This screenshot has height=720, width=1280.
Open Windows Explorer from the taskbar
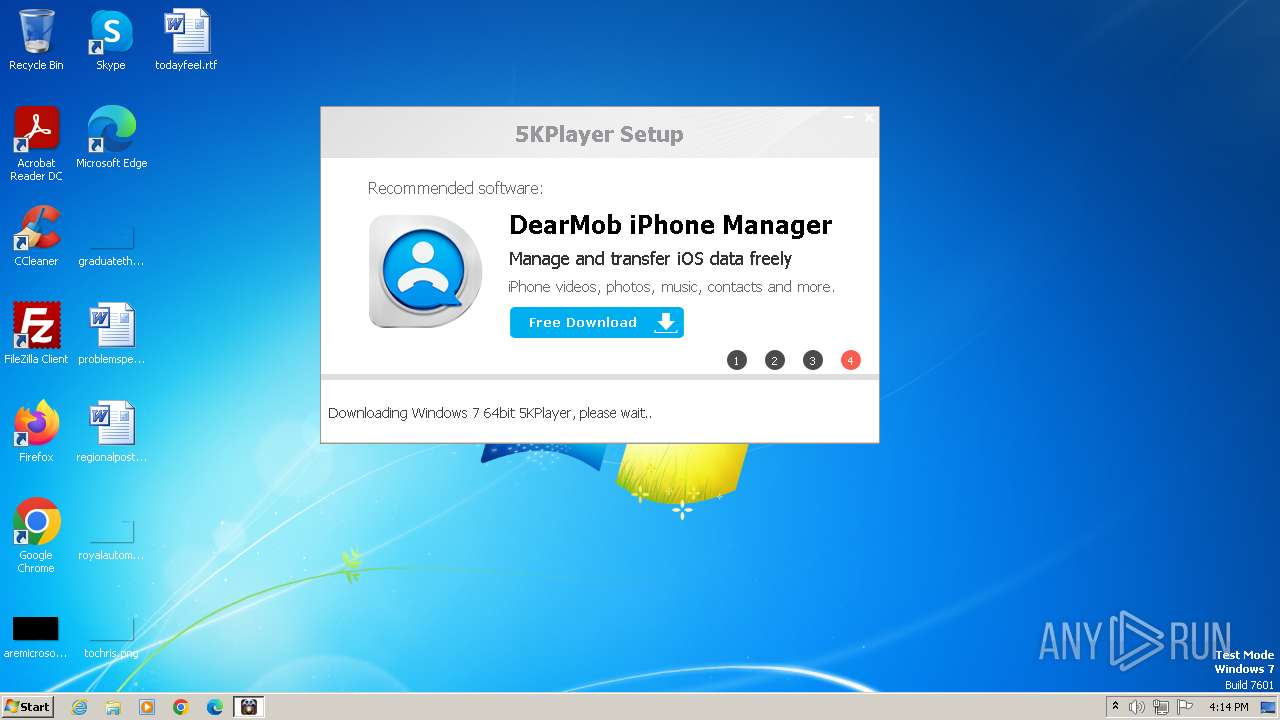coord(113,707)
